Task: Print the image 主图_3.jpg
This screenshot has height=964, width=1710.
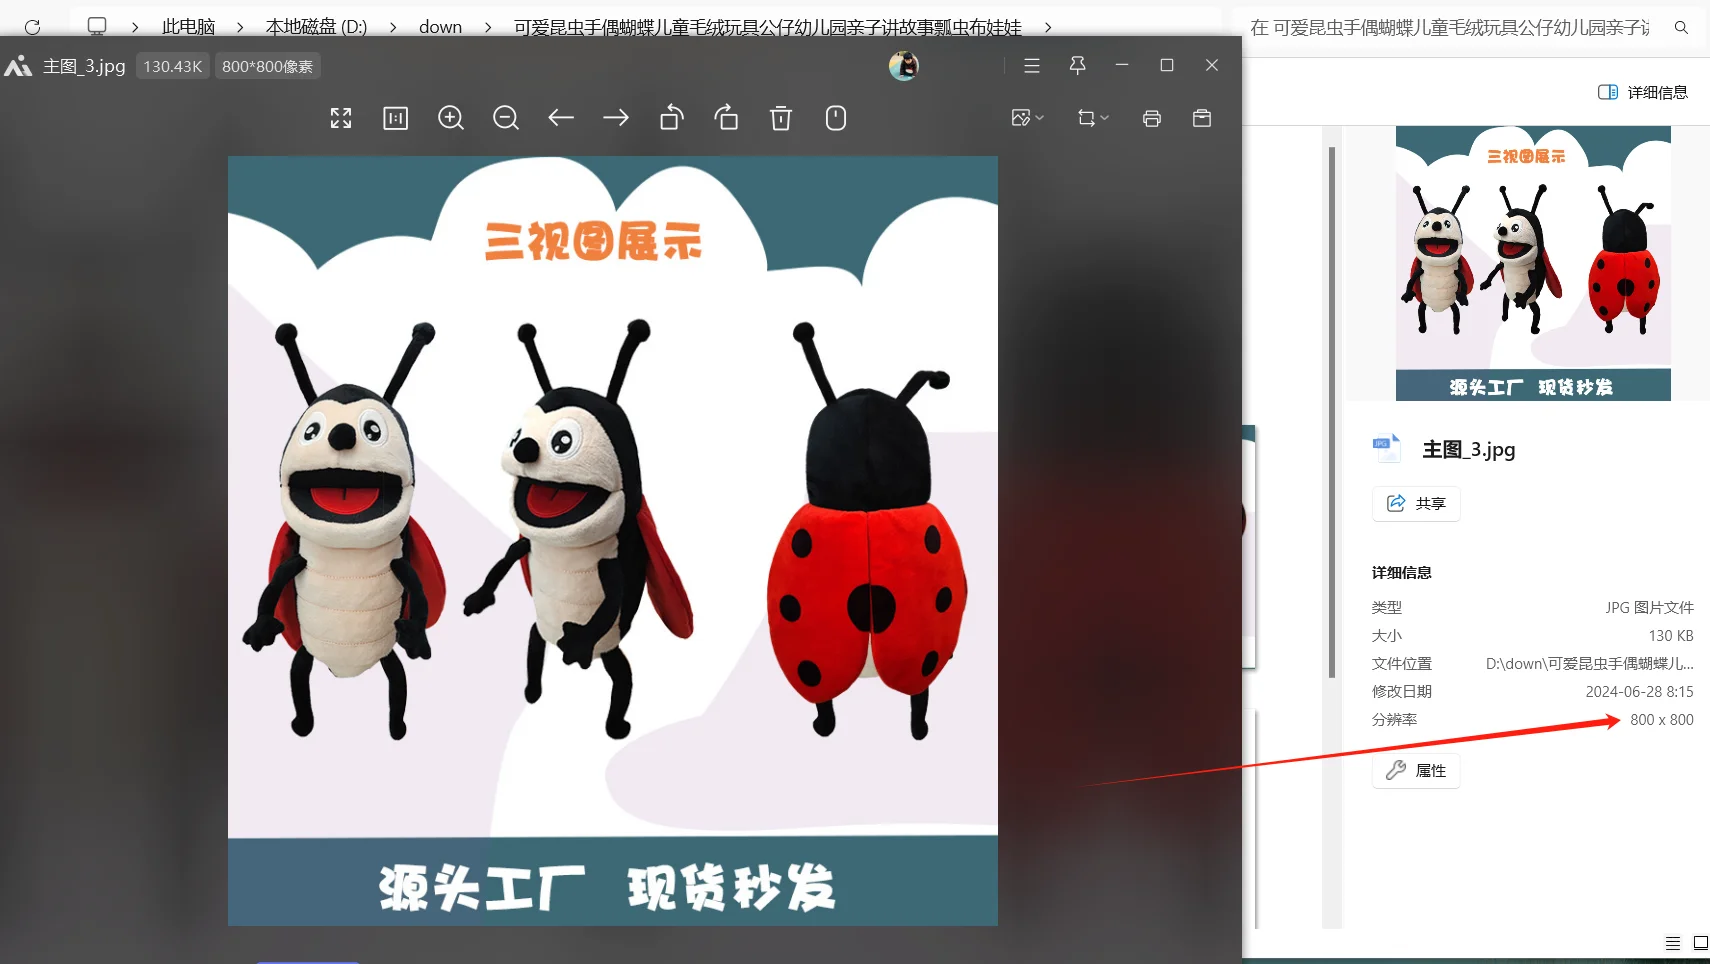Action: pyautogui.click(x=1151, y=117)
